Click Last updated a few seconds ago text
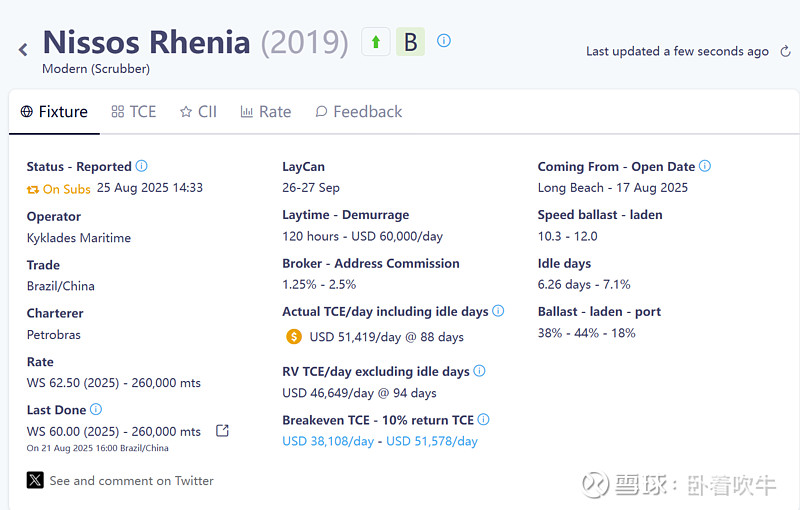The height and width of the screenshot is (510, 800). [x=677, y=51]
